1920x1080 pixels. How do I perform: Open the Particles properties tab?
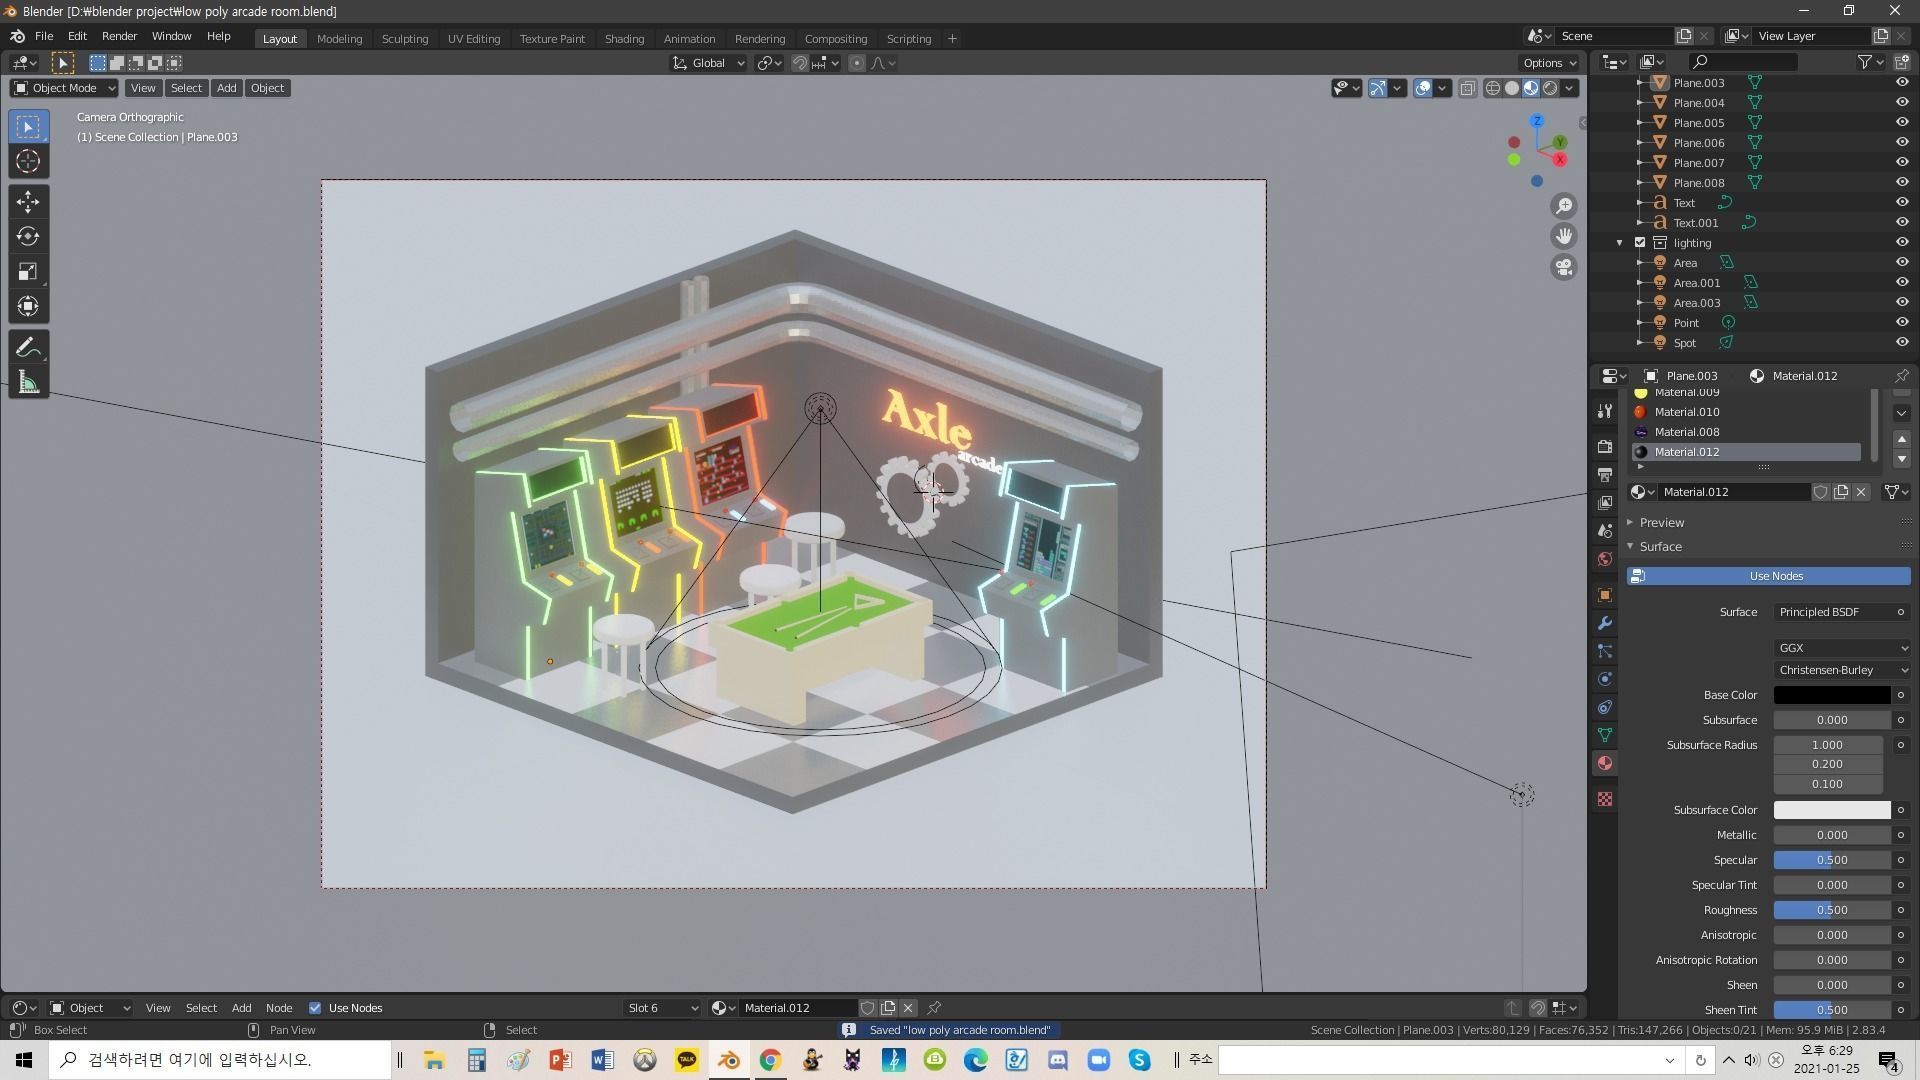click(1605, 651)
